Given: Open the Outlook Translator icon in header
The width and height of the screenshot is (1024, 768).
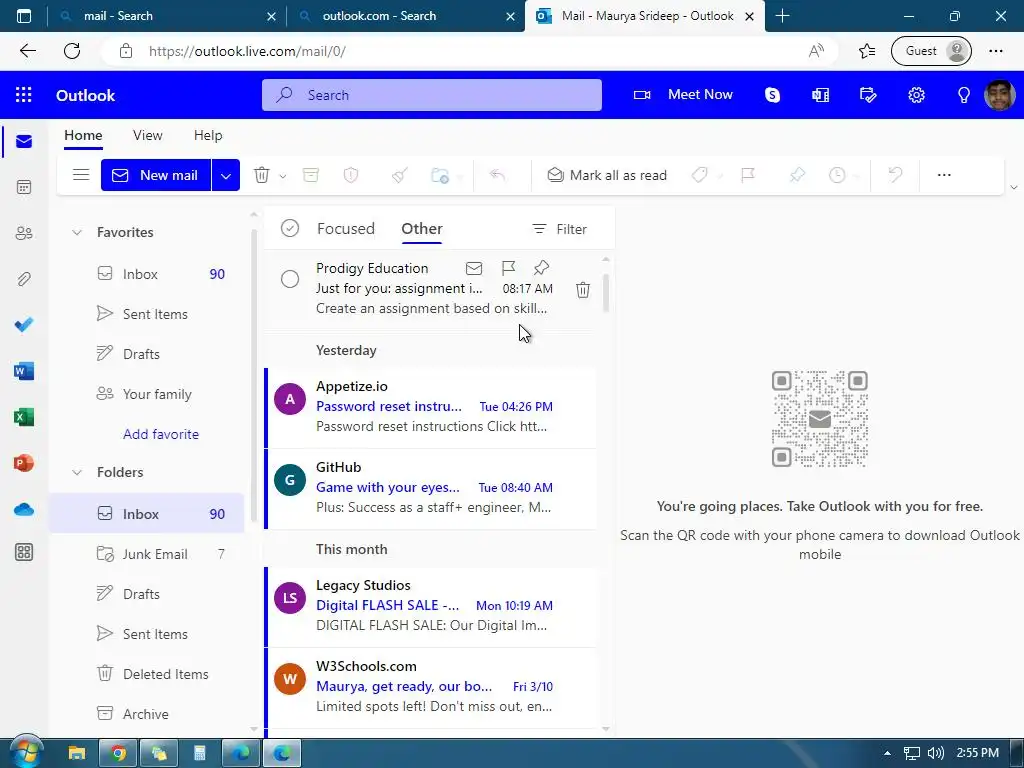Looking at the screenshot, I should 820,95.
